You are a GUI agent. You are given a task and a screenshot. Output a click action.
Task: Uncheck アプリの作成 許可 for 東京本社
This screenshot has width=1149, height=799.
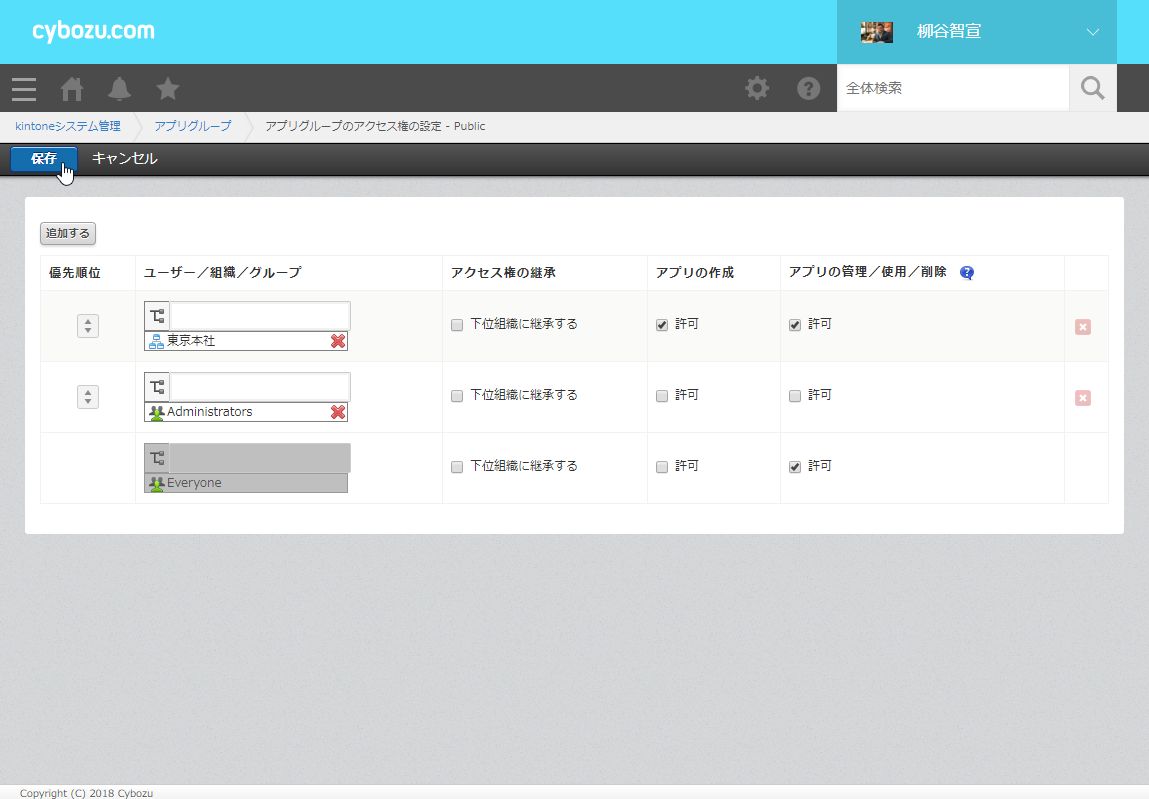(x=662, y=325)
